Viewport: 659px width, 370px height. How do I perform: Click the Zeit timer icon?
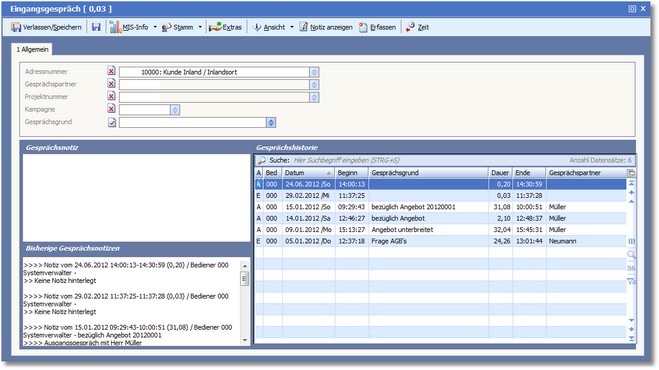click(x=410, y=27)
